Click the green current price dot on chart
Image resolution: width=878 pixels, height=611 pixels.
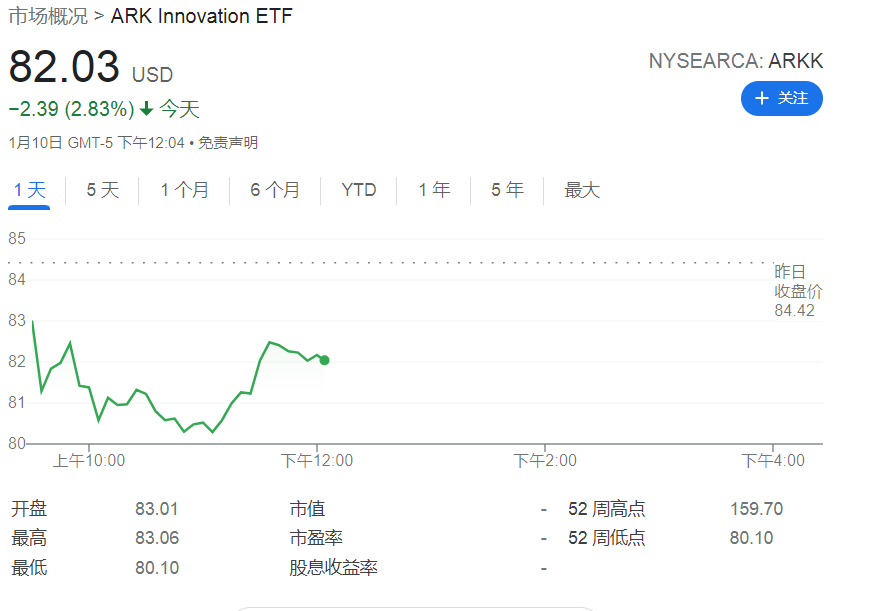[324, 360]
